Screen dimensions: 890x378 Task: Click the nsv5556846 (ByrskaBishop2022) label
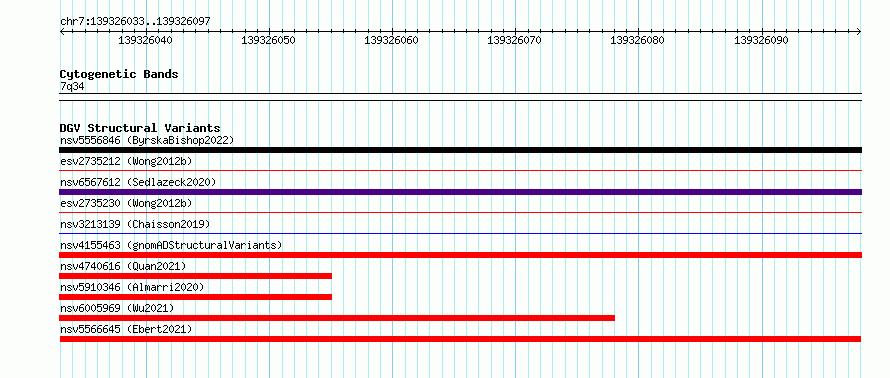(x=147, y=140)
